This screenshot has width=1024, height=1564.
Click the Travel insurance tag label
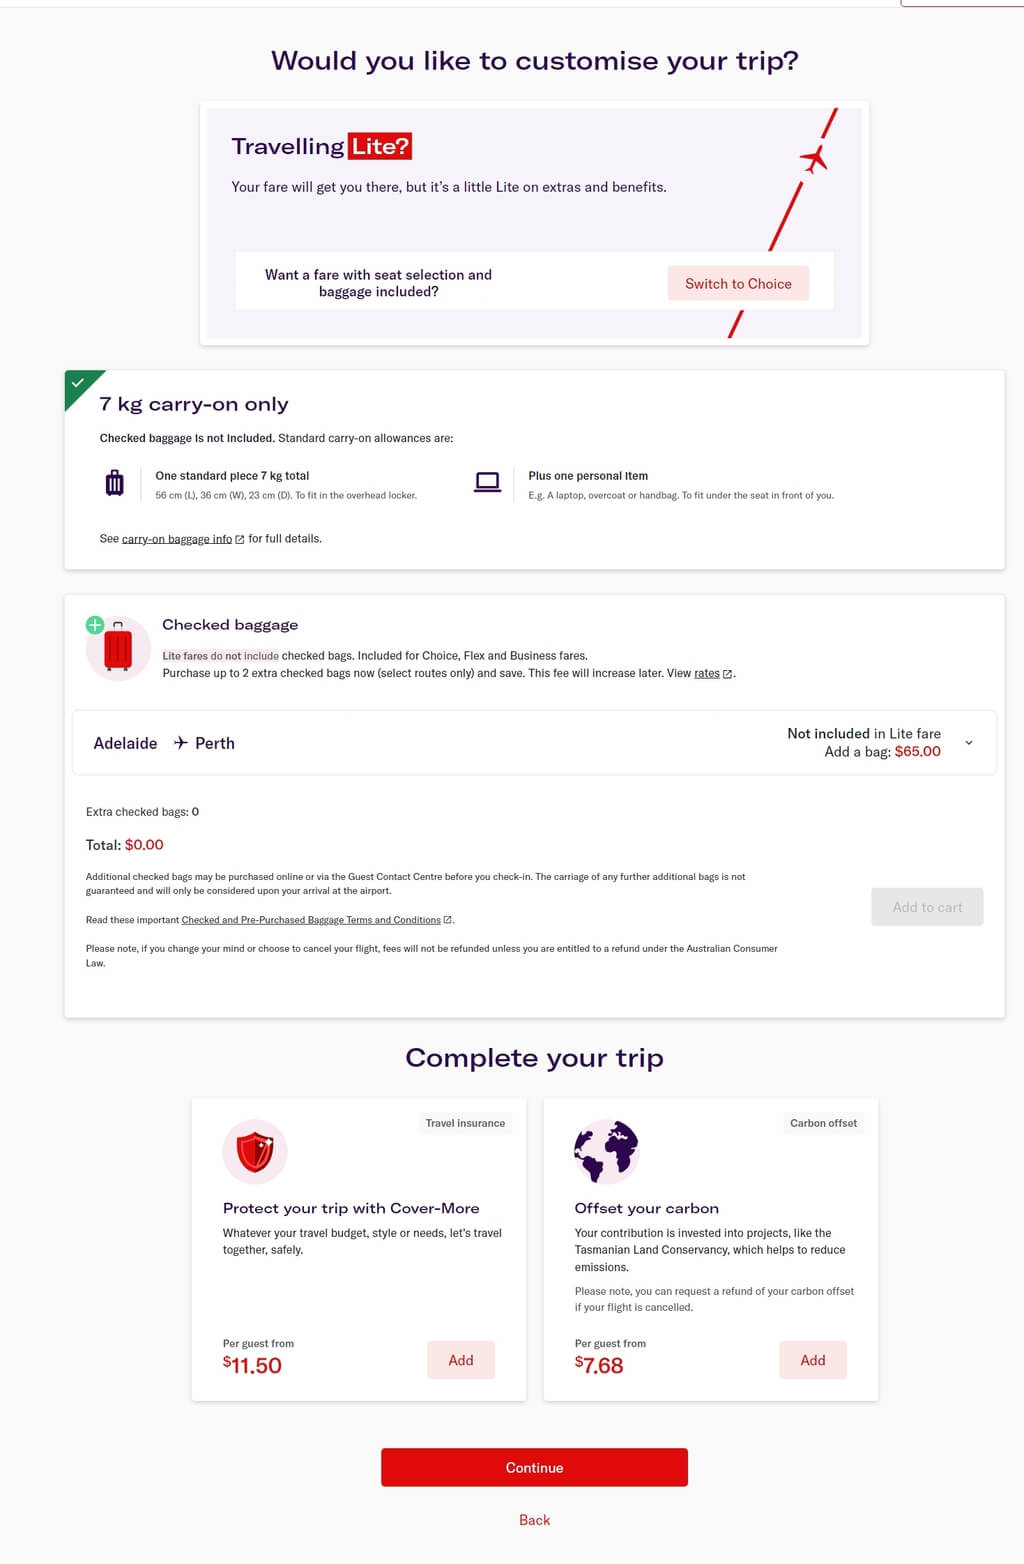pos(465,1123)
